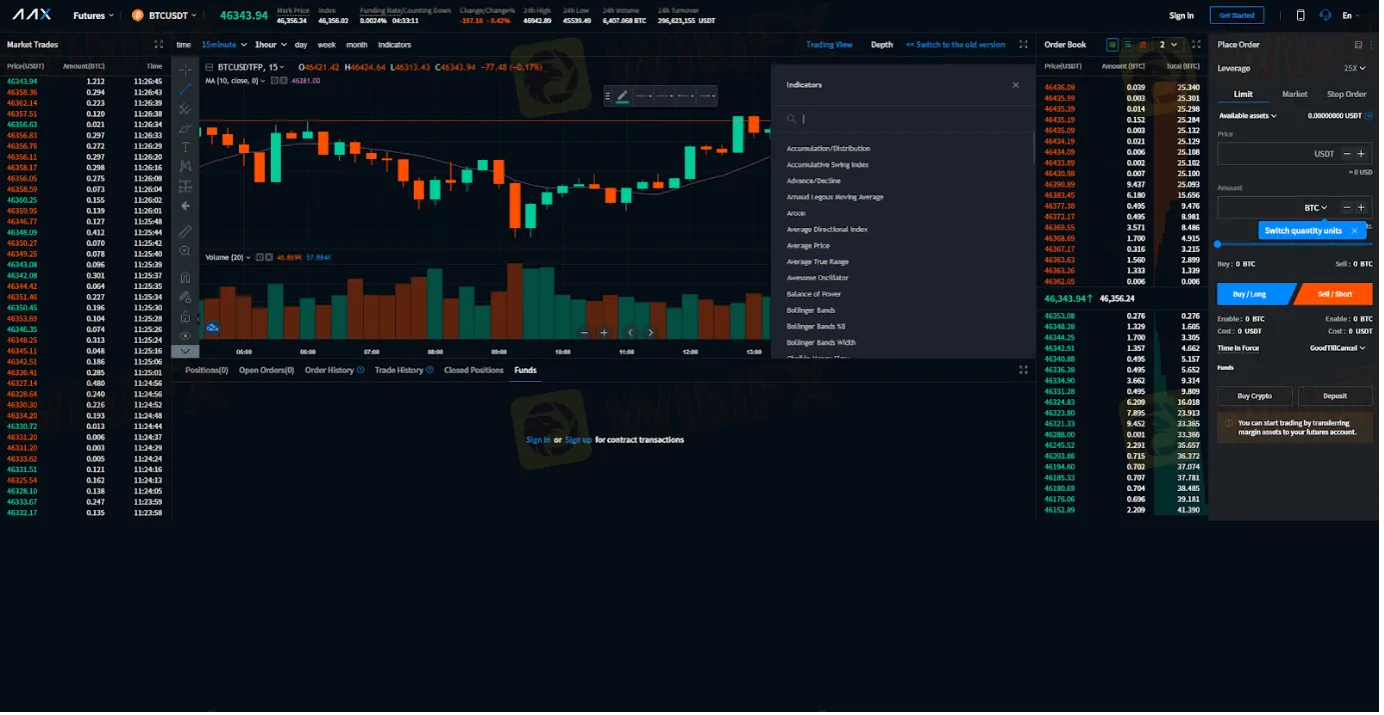The height and width of the screenshot is (715, 1384).
Task: Maximize the bottom positions panel
Action: pyautogui.click(x=1023, y=370)
